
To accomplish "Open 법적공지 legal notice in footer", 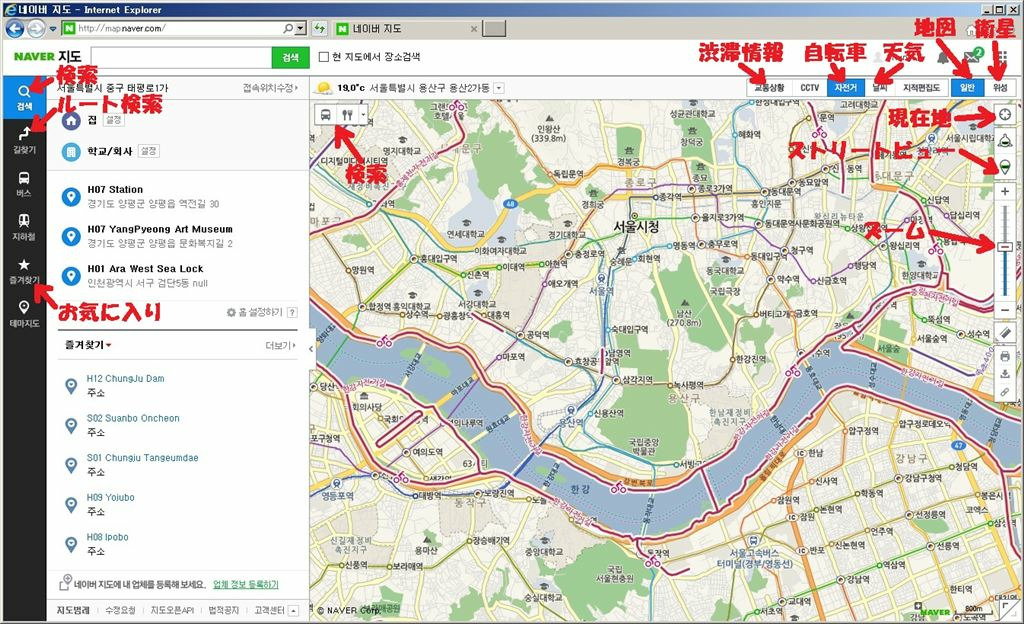I will 223,610.
